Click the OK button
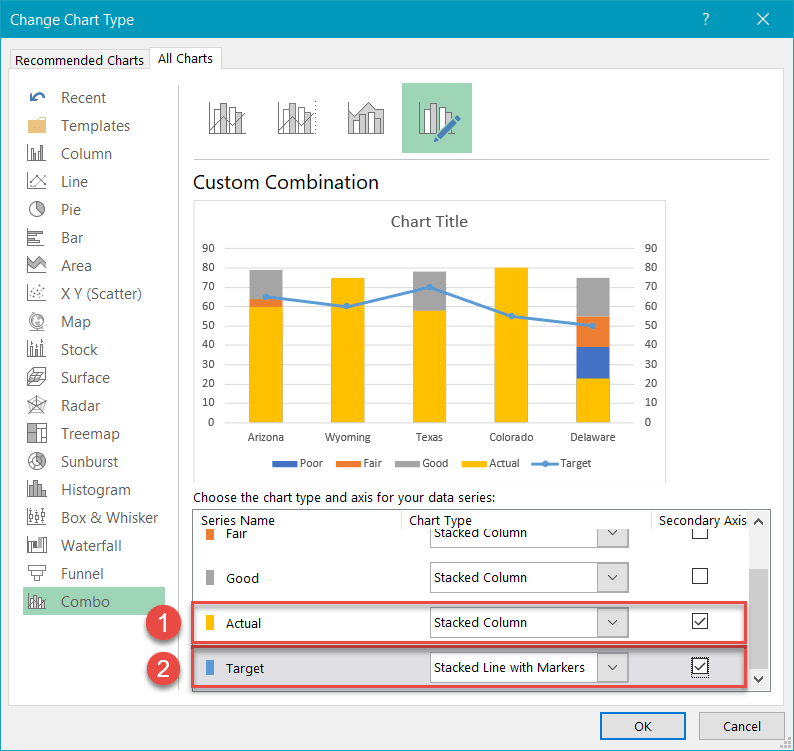The image size is (794, 751). pos(643,726)
